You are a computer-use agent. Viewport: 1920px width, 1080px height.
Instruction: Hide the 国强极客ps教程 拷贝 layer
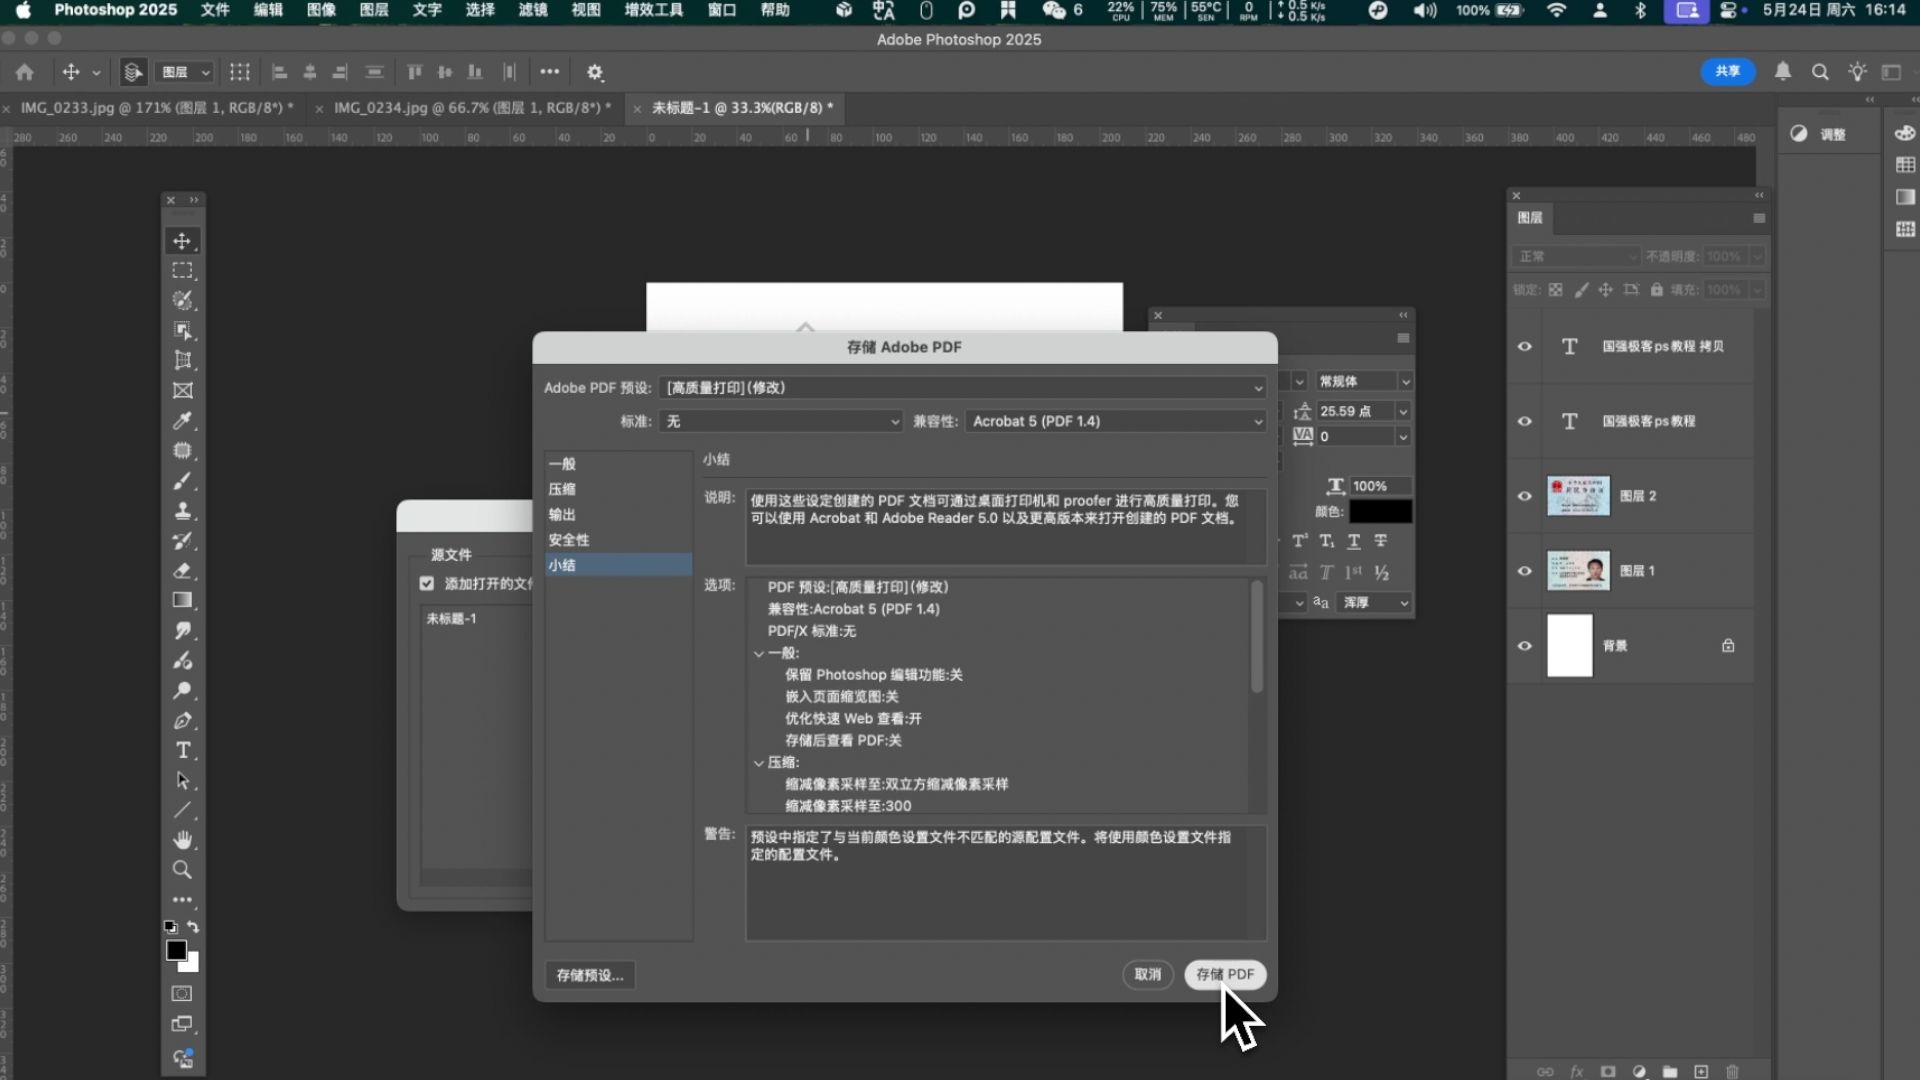[1525, 347]
